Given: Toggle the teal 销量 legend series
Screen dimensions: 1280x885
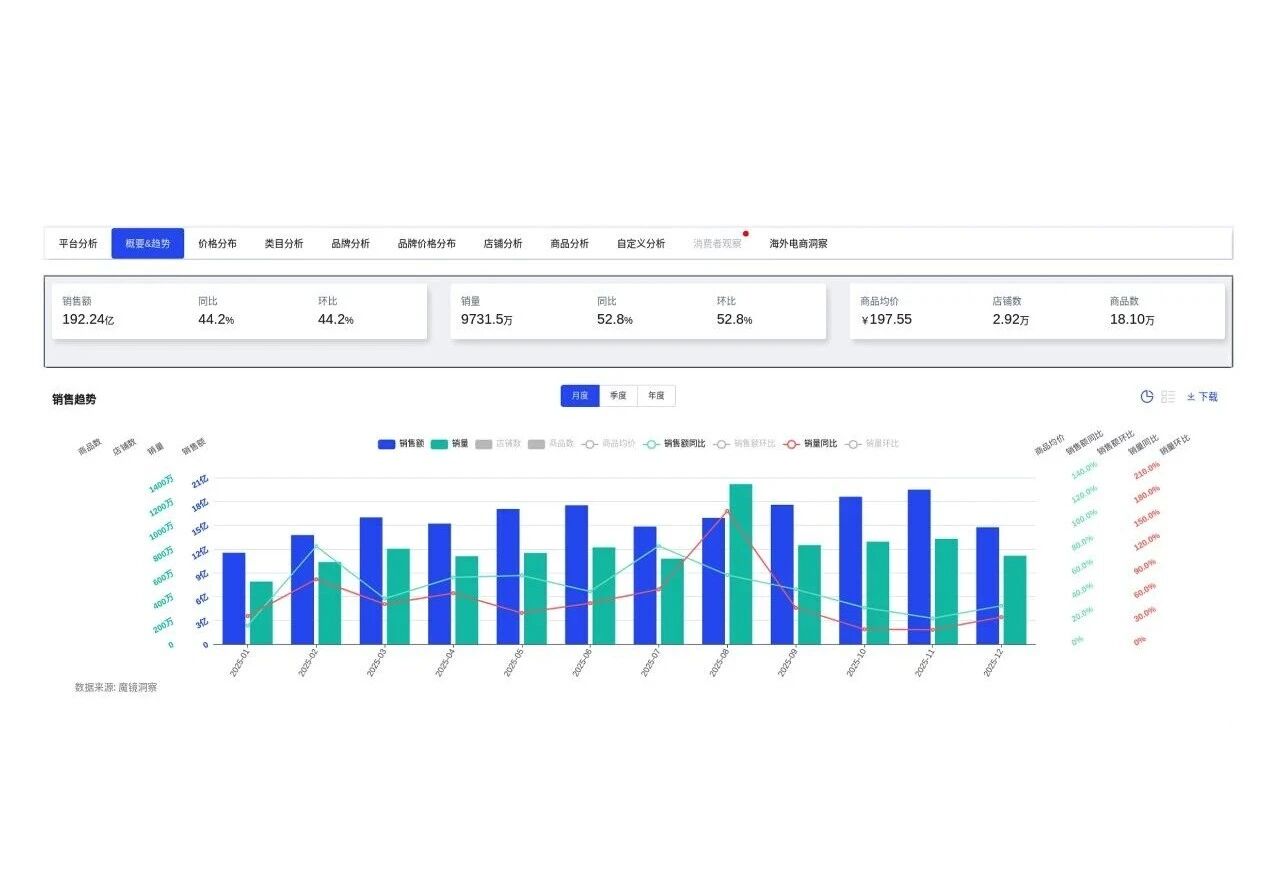Looking at the screenshot, I should [450, 444].
